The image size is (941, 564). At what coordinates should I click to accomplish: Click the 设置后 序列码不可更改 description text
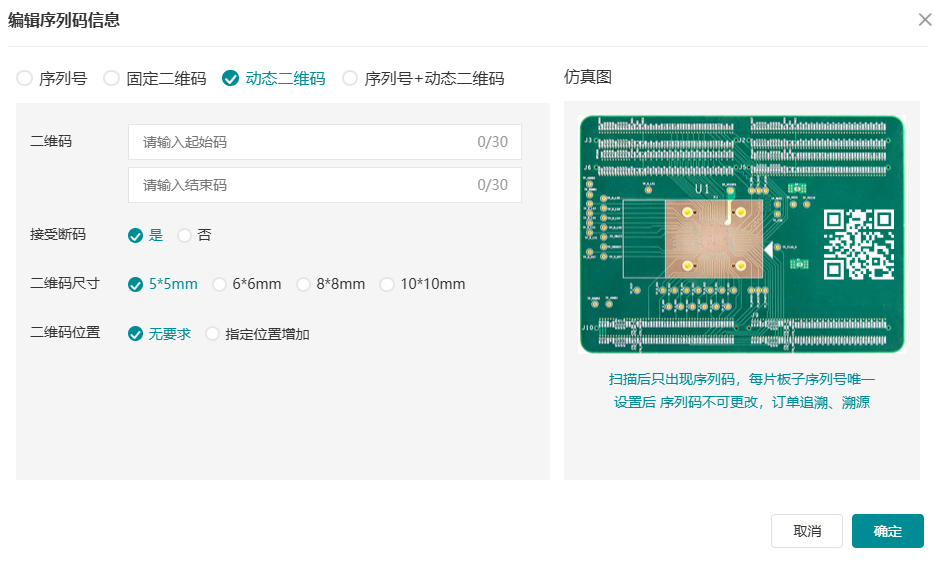[x=742, y=402]
